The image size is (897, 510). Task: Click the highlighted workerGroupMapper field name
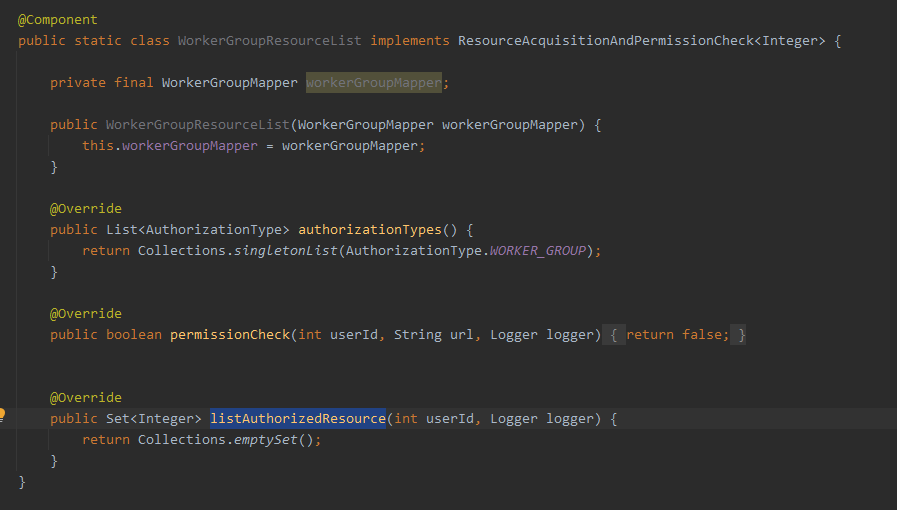[x=374, y=83]
